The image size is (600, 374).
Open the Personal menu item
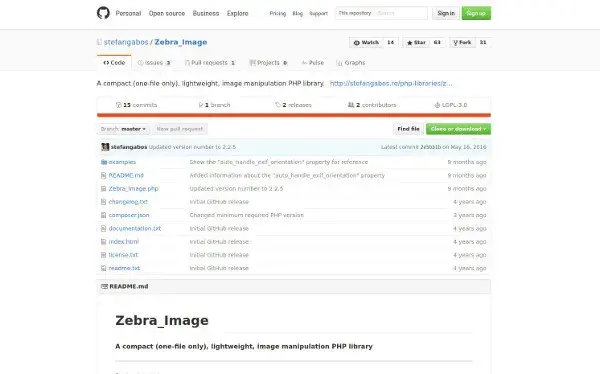[128, 13]
